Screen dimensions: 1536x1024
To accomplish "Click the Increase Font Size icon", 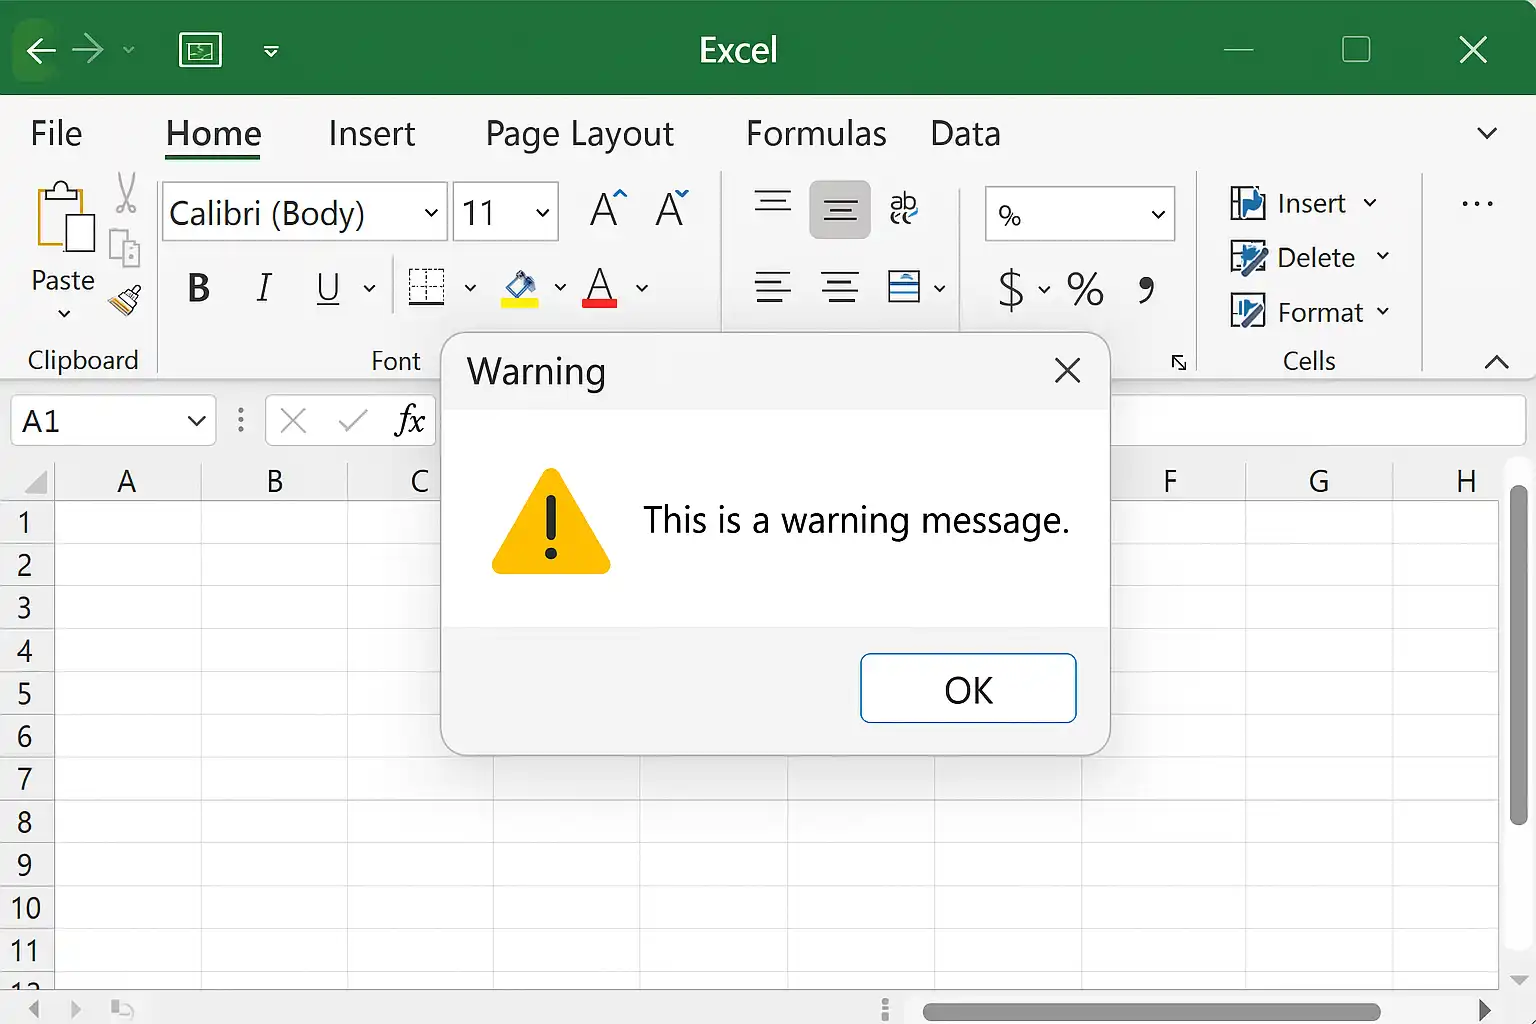I will pyautogui.click(x=608, y=209).
